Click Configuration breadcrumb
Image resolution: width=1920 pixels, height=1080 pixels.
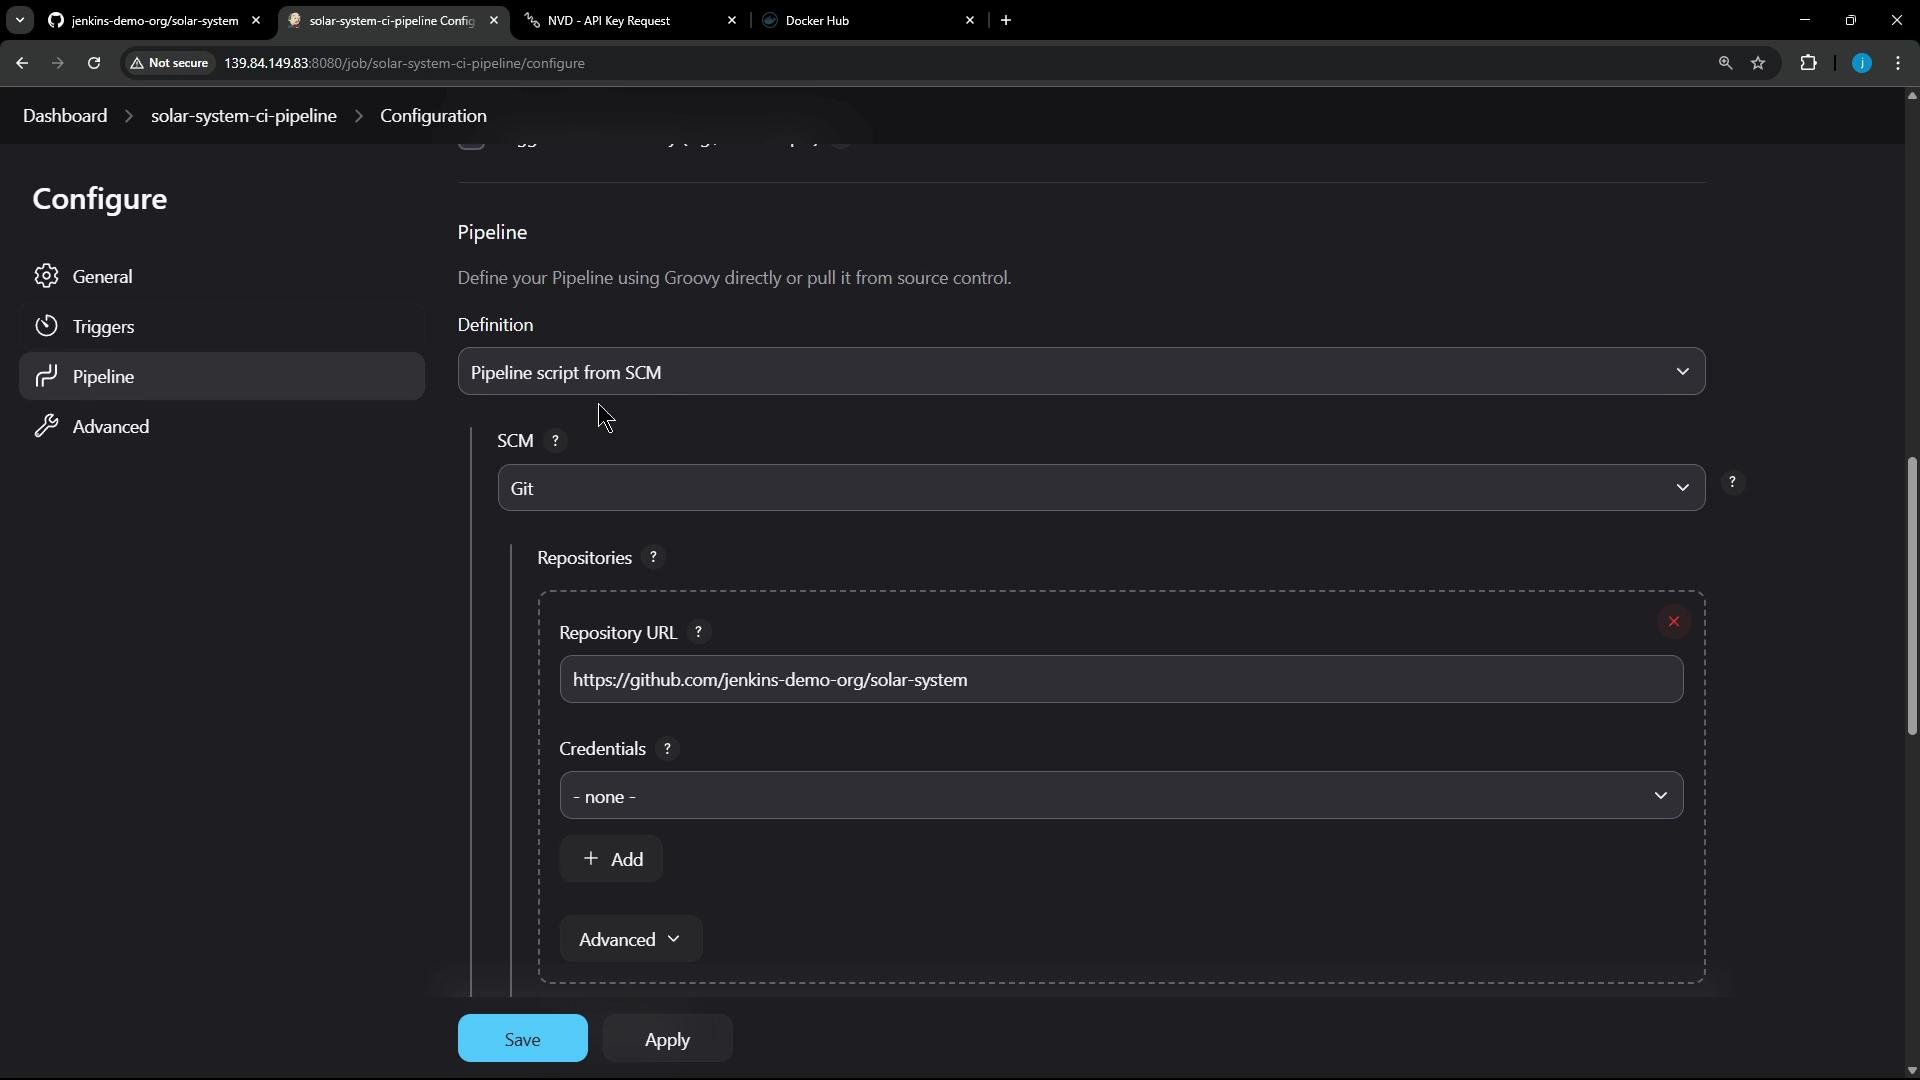coord(433,116)
